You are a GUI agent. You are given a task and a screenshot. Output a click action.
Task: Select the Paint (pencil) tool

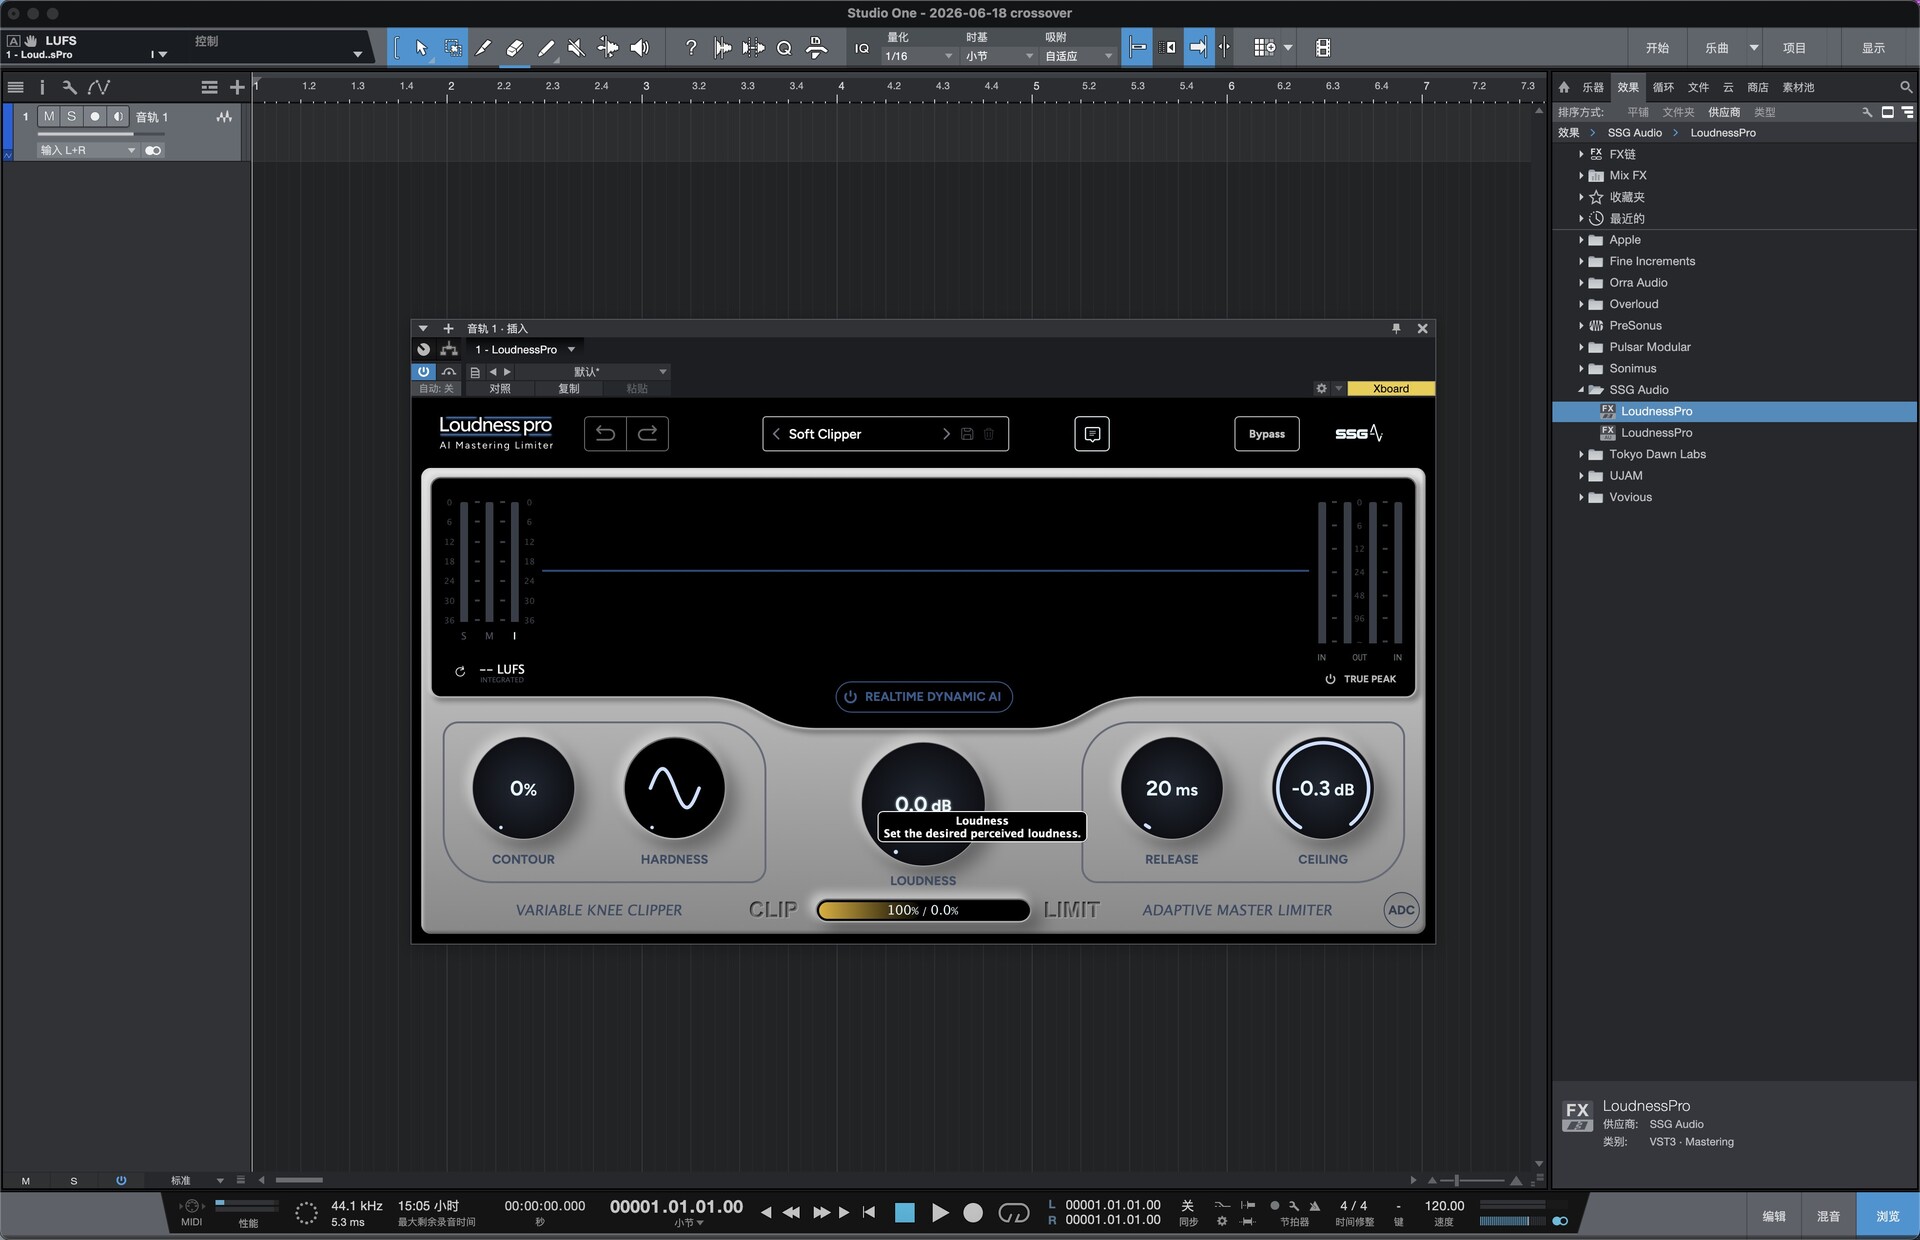click(546, 47)
